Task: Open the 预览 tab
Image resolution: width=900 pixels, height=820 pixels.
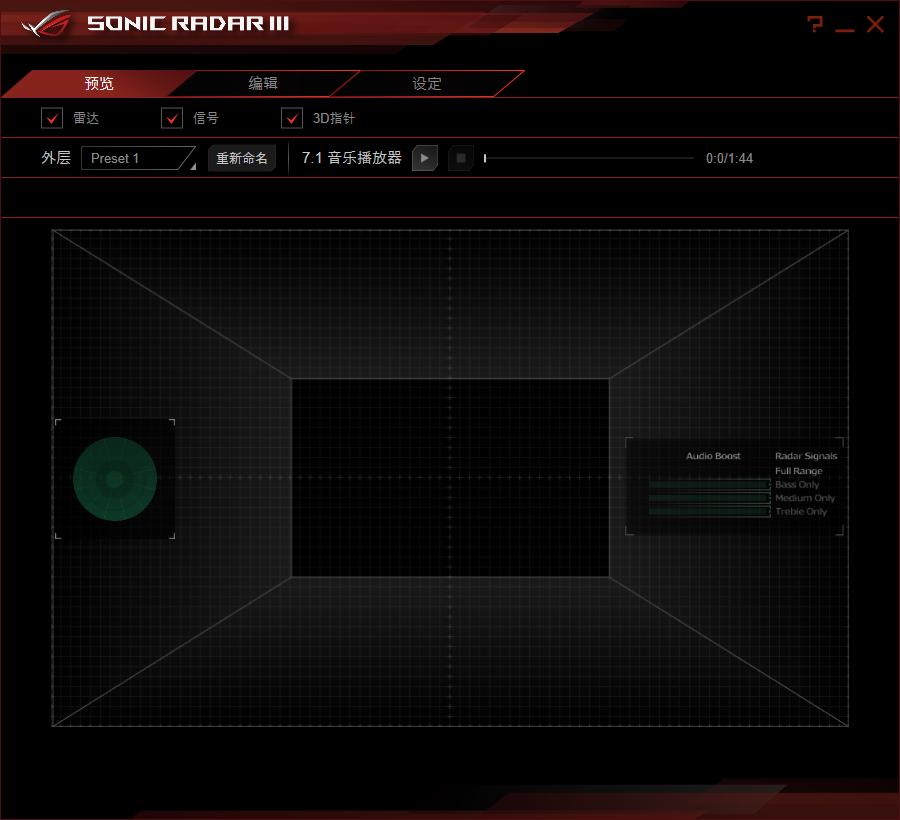Action: pos(99,83)
